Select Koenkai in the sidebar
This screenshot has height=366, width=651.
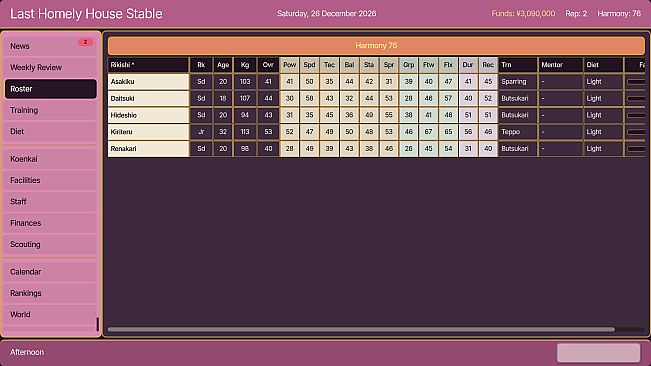50,159
